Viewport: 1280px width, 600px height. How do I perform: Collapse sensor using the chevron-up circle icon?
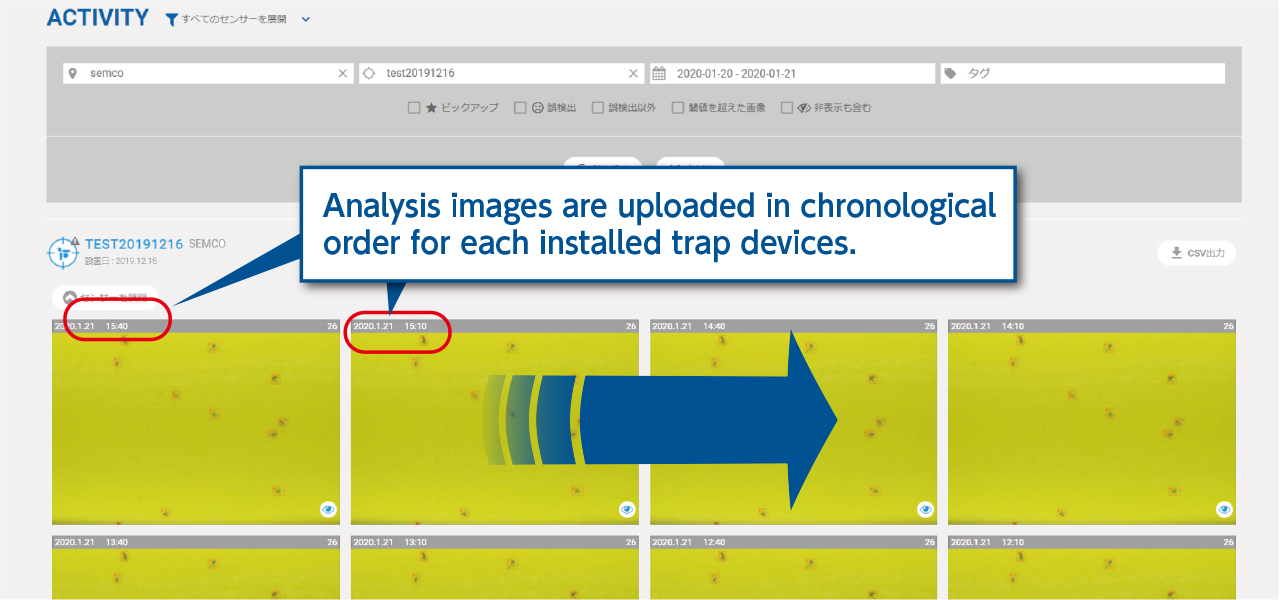(70, 298)
